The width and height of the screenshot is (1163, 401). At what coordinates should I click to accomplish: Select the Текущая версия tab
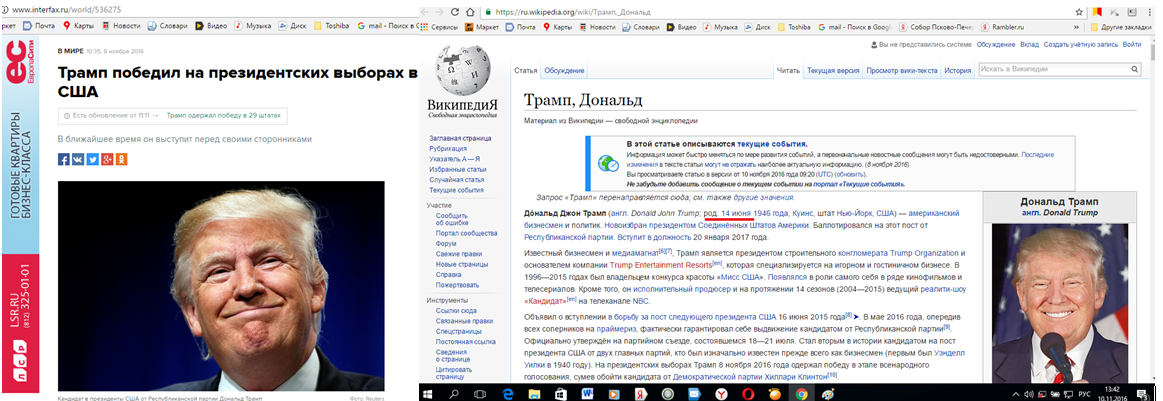[x=833, y=70]
